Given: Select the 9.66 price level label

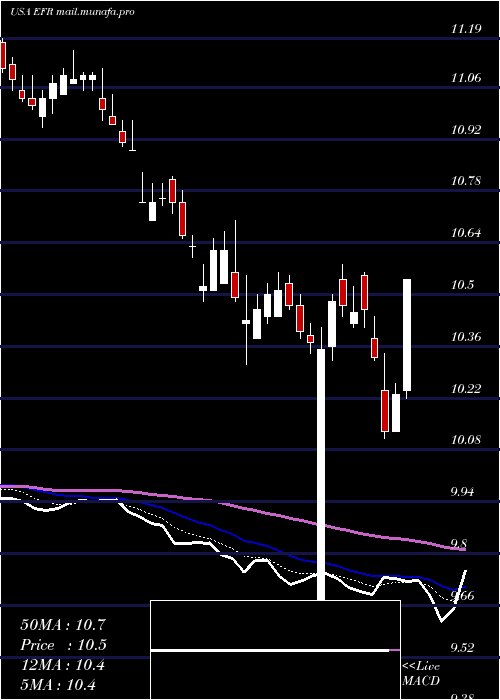Looking at the screenshot, I should [463, 596].
